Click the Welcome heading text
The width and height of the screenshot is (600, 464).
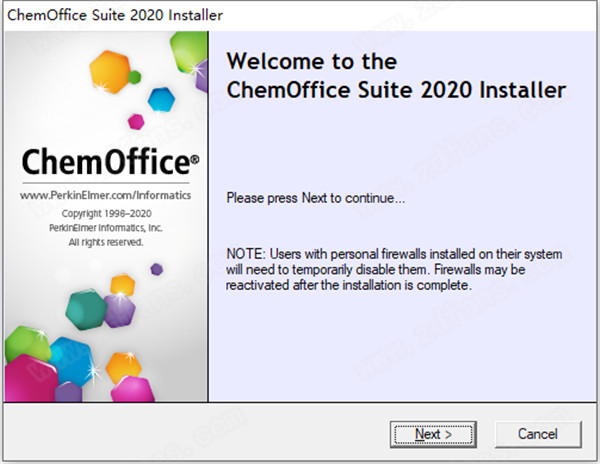[397, 76]
